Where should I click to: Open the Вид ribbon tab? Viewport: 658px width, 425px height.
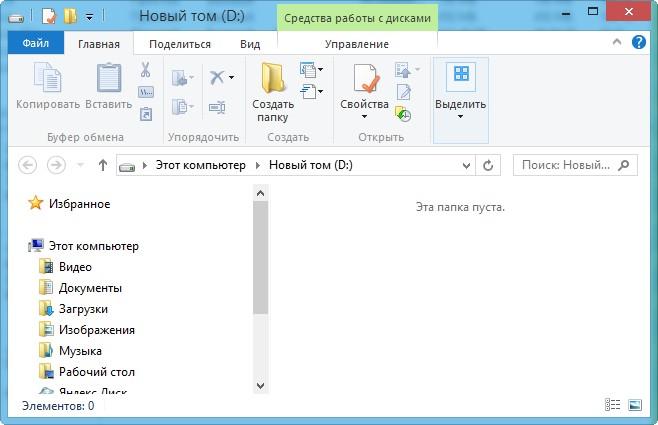[x=250, y=44]
